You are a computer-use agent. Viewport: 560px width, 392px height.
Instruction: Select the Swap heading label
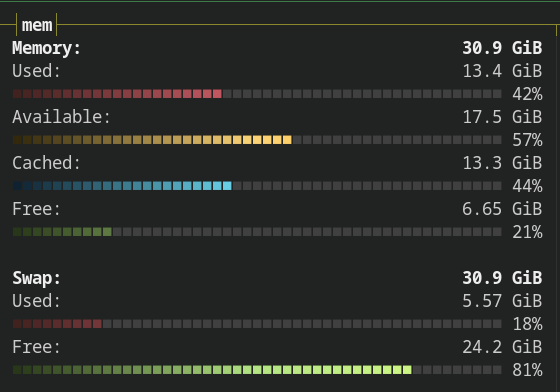36,278
